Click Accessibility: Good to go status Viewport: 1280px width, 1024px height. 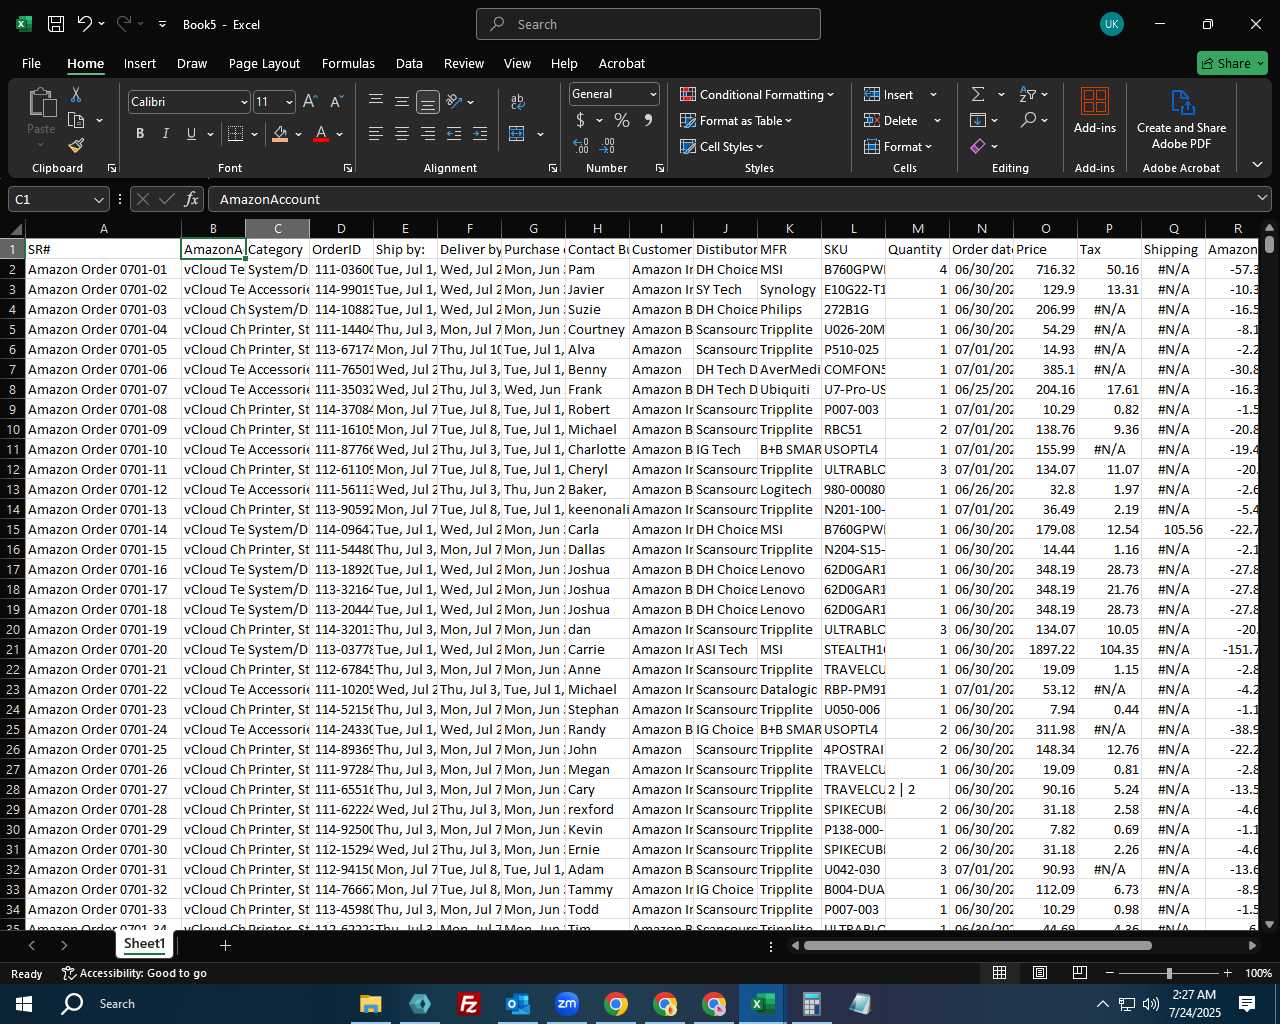pyautogui.click(x=135, y=973)
